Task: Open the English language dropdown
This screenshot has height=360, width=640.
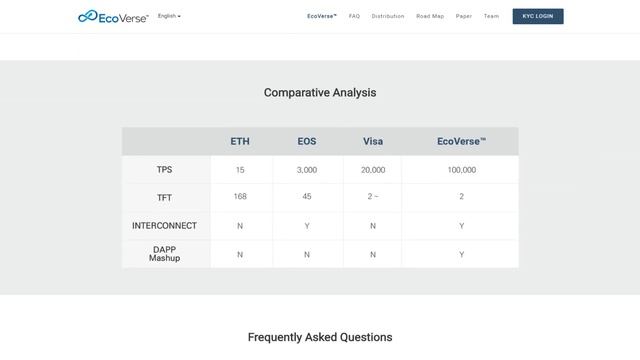Action: coord(169,16)
